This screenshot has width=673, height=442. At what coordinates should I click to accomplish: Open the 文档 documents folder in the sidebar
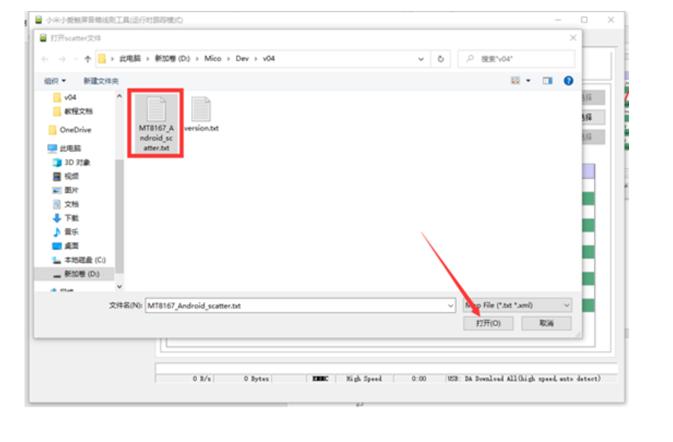[66, 204]
